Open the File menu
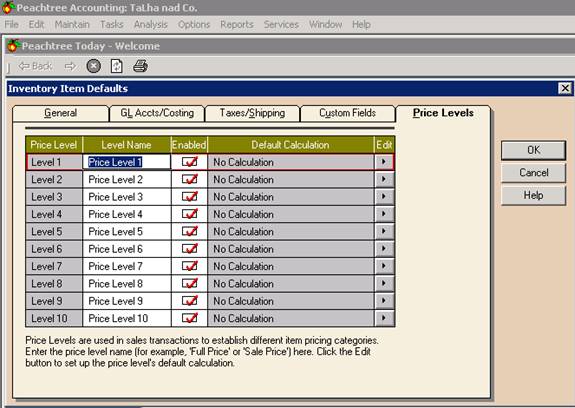The image size is (575, 408). click(x=11, y=25)
